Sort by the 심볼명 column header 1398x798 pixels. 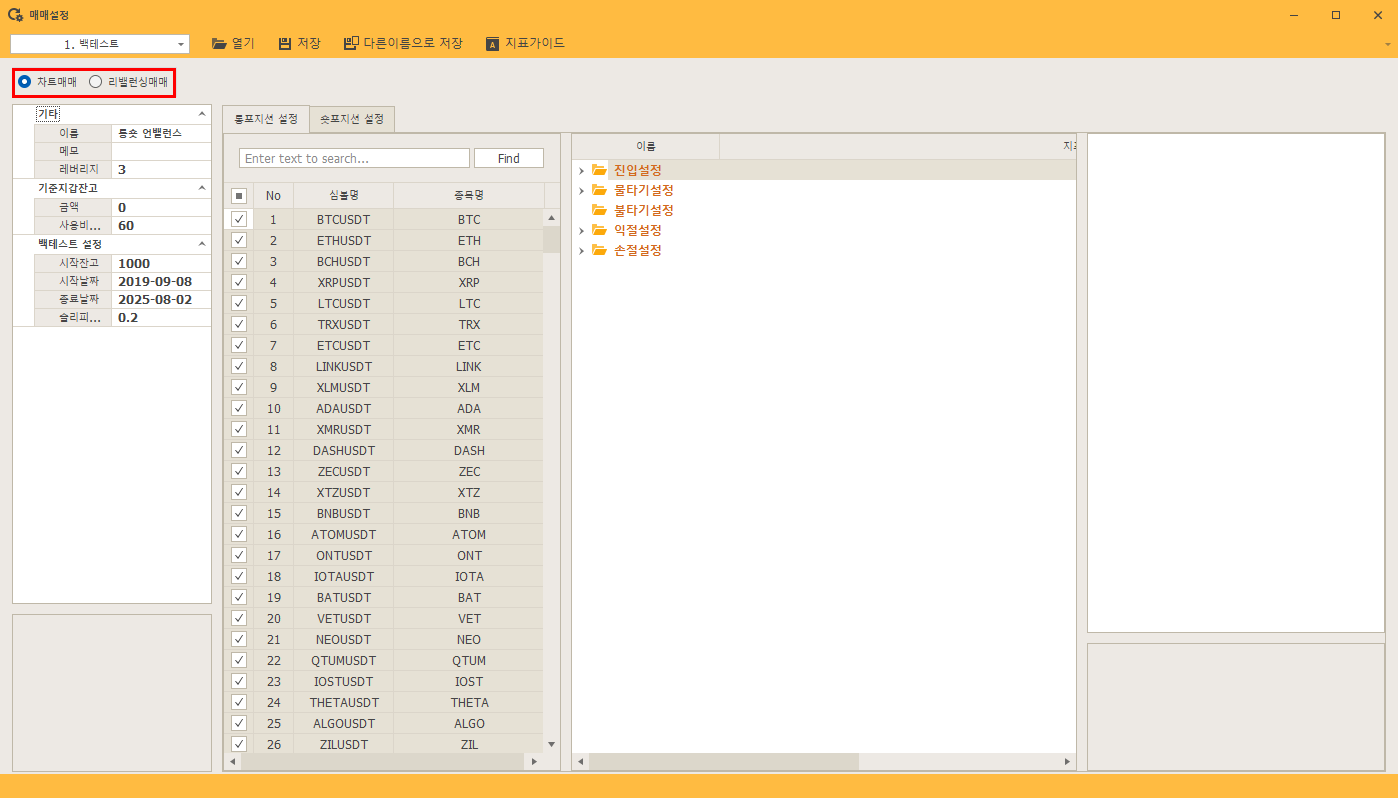343,195
